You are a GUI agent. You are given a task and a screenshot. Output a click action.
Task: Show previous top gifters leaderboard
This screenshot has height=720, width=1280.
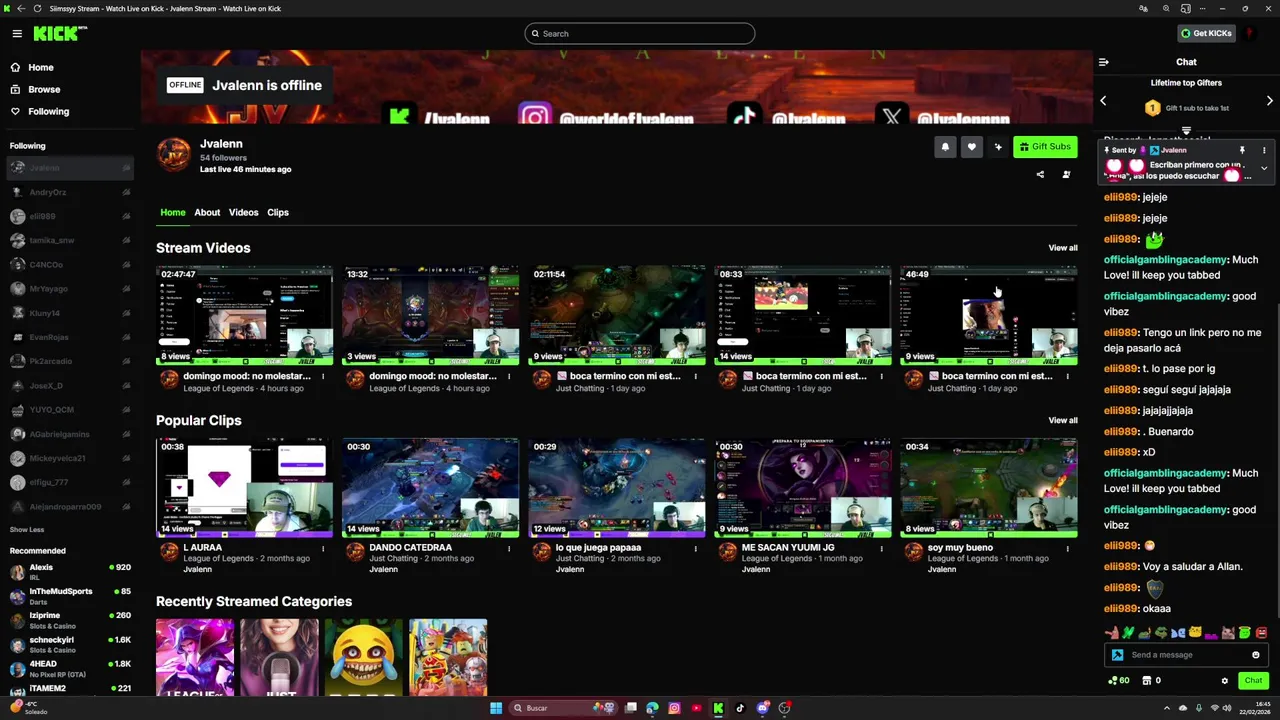coord(1103,101)
